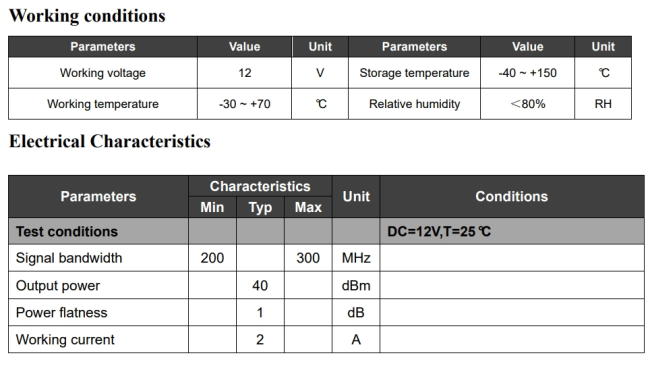The image size is (650, 366).
Task: Click the Relative humidity cell
Action: click(x=414, y=104)
